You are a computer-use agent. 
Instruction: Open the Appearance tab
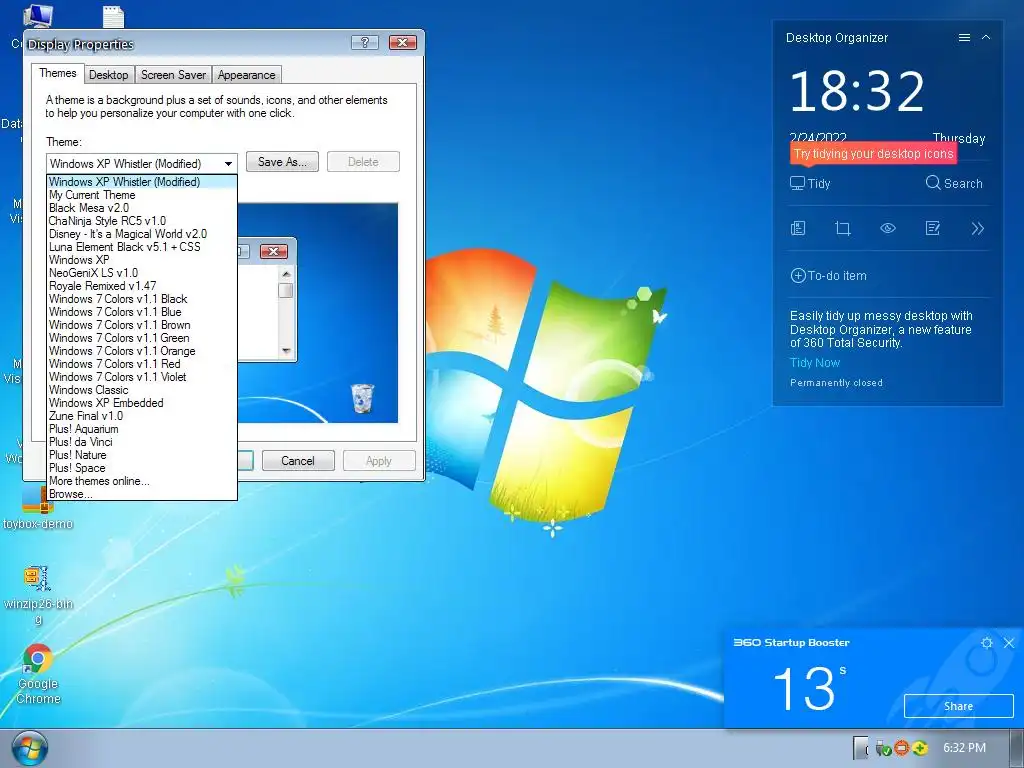pyautogui.click(x=247, y=75)
